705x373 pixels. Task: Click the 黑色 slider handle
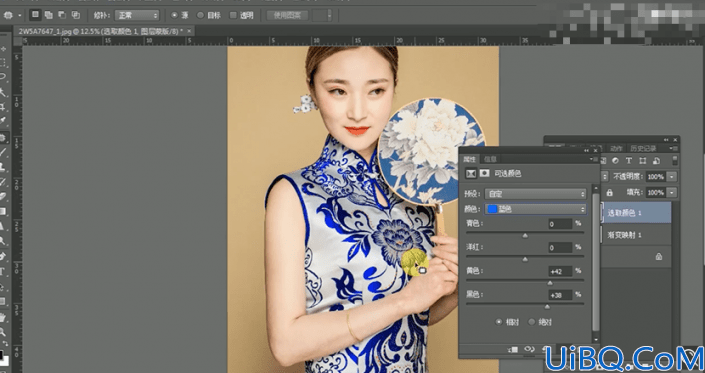[547, 306]
